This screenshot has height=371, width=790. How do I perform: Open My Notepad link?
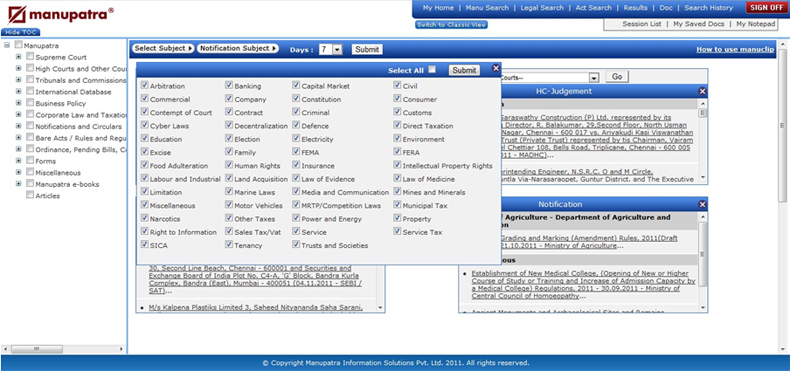pos(755,24)
